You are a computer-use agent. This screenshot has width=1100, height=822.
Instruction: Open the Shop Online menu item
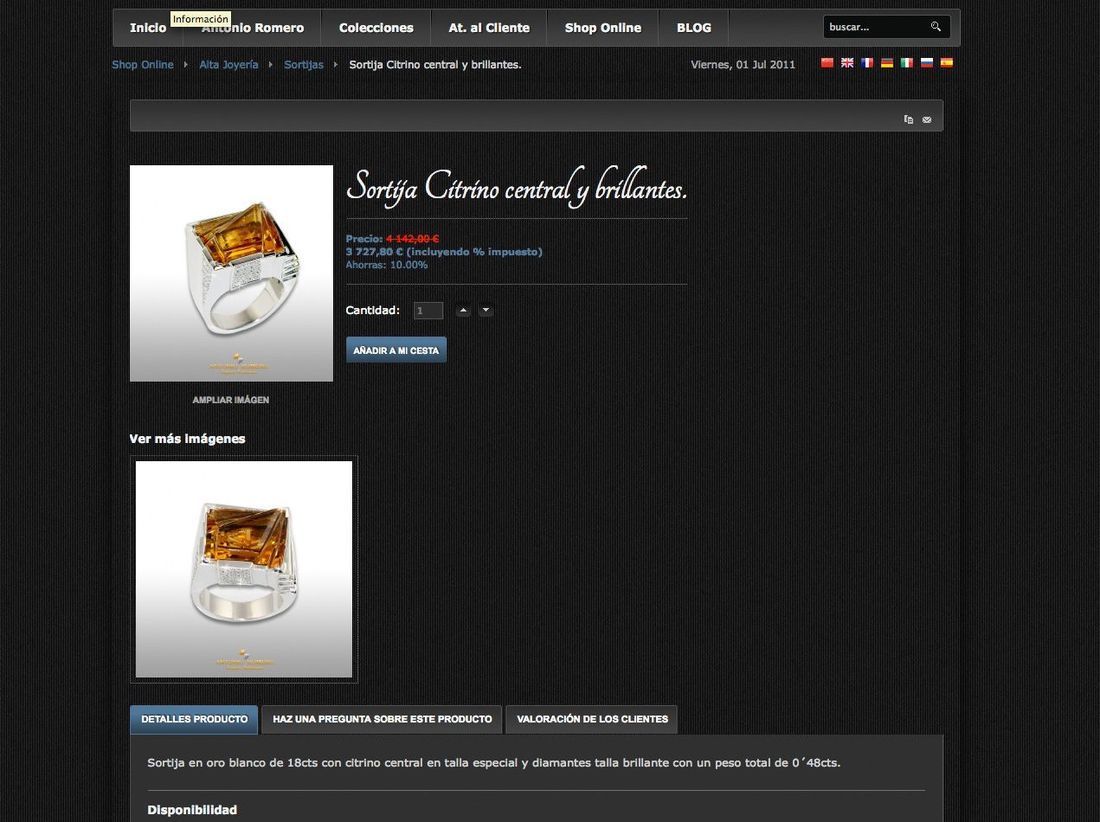603,28
